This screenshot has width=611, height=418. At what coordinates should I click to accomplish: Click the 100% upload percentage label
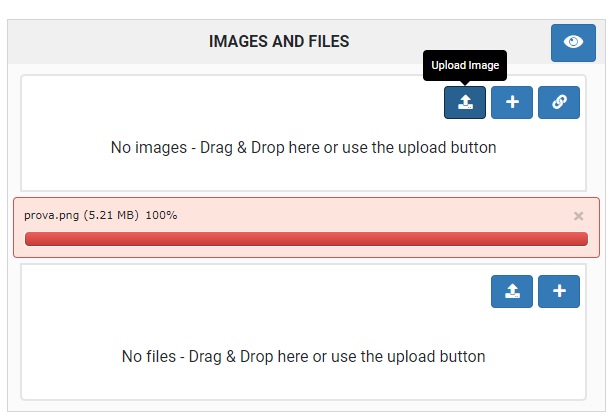(161, 216)
